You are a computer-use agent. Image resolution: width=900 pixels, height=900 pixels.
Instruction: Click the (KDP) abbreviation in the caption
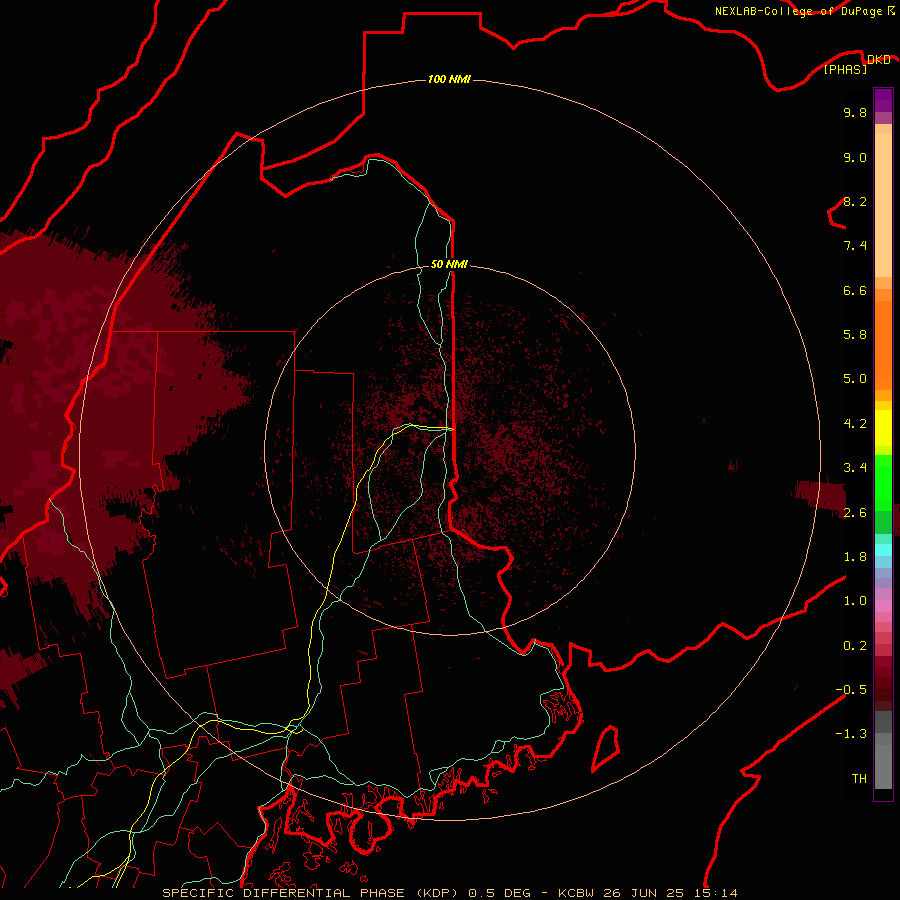pos(439,893)
